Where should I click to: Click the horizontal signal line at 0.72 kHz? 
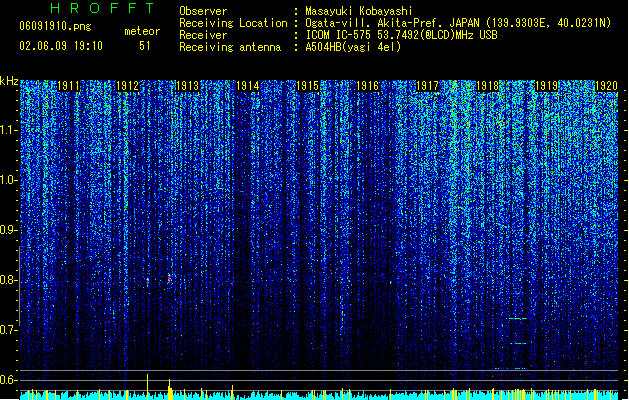[517, 319]
